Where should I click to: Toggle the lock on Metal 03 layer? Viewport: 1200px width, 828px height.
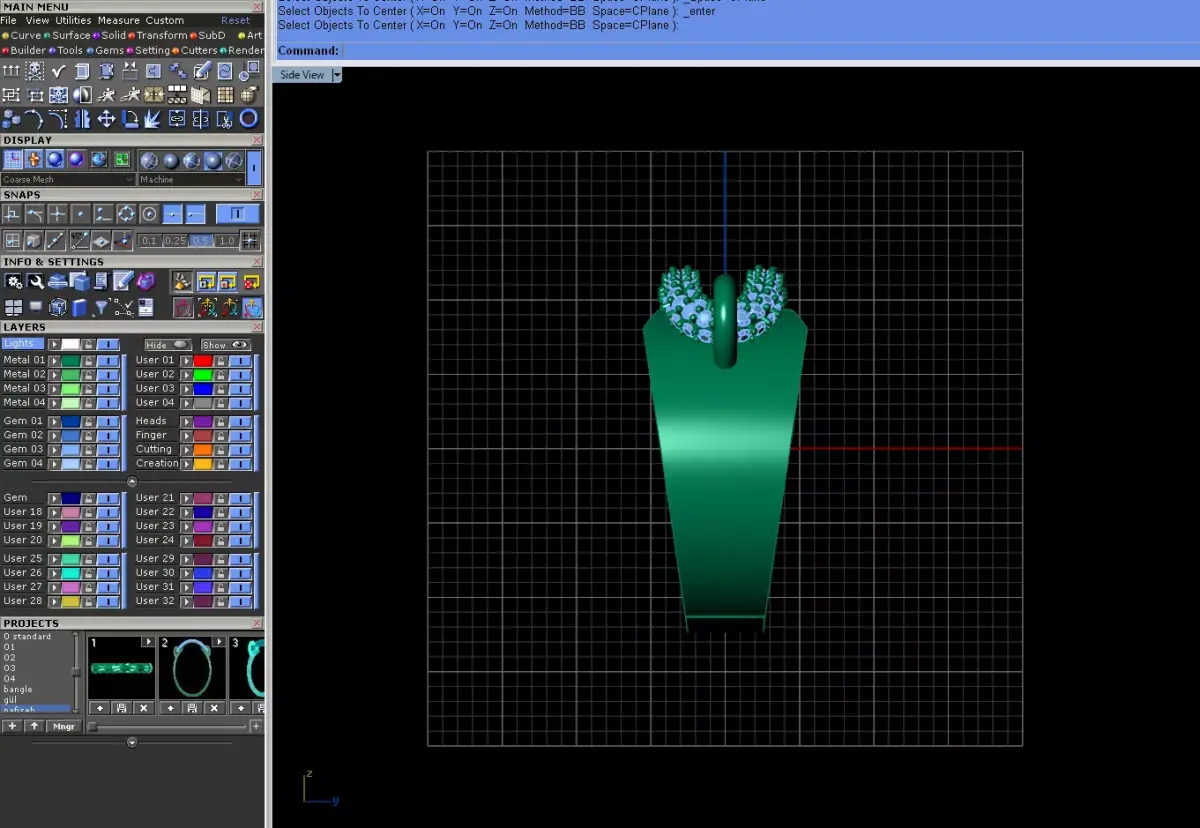(88, 389)
